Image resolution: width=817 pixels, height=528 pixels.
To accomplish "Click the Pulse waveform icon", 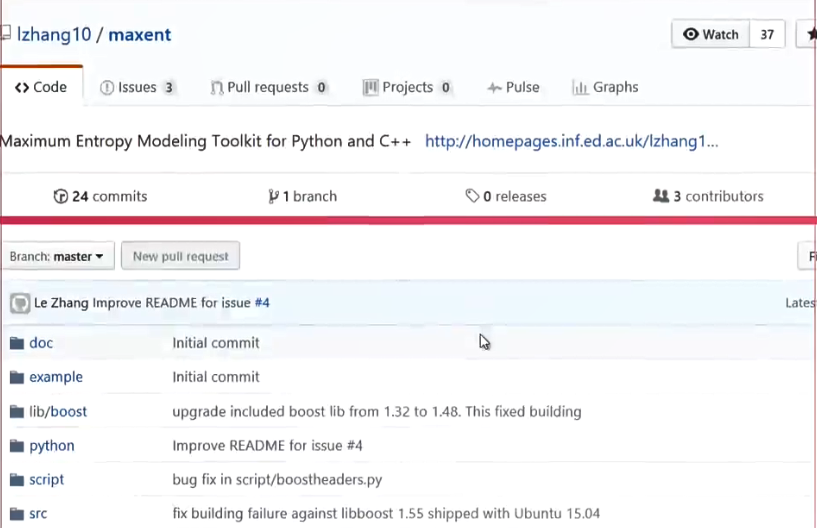I will tap(494, 88).
